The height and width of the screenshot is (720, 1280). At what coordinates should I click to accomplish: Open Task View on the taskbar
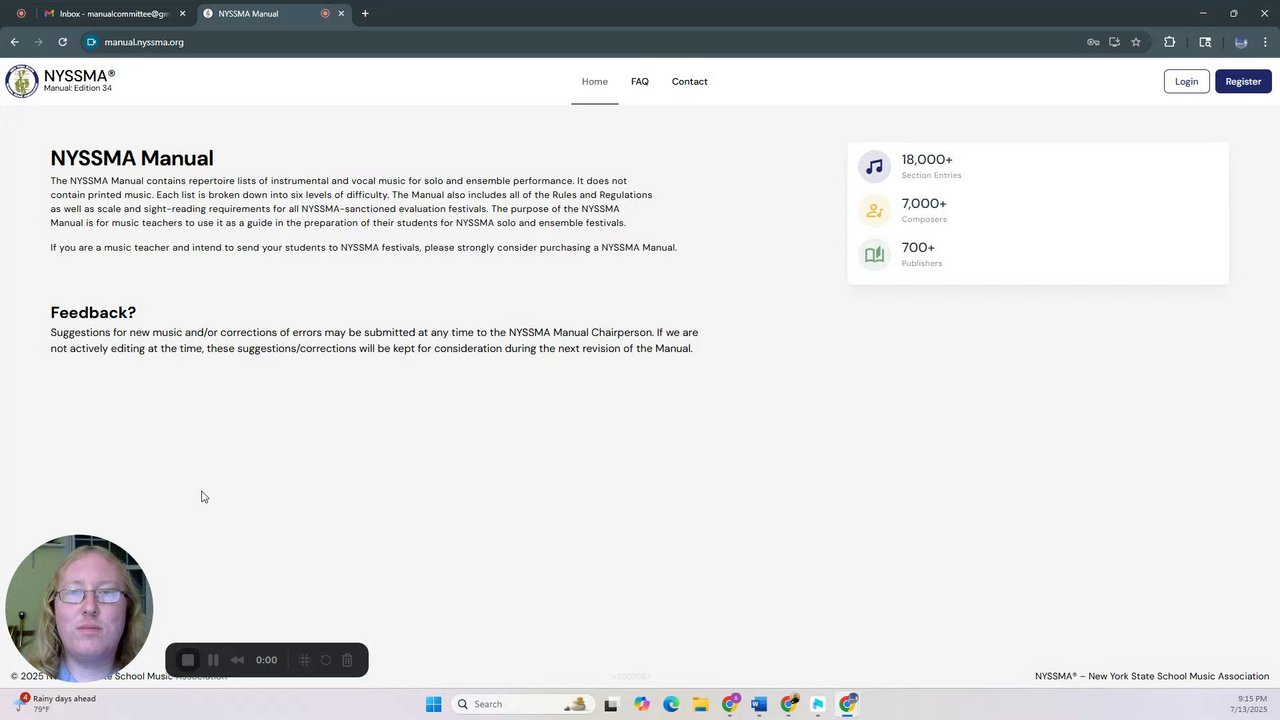coord(611,704)
